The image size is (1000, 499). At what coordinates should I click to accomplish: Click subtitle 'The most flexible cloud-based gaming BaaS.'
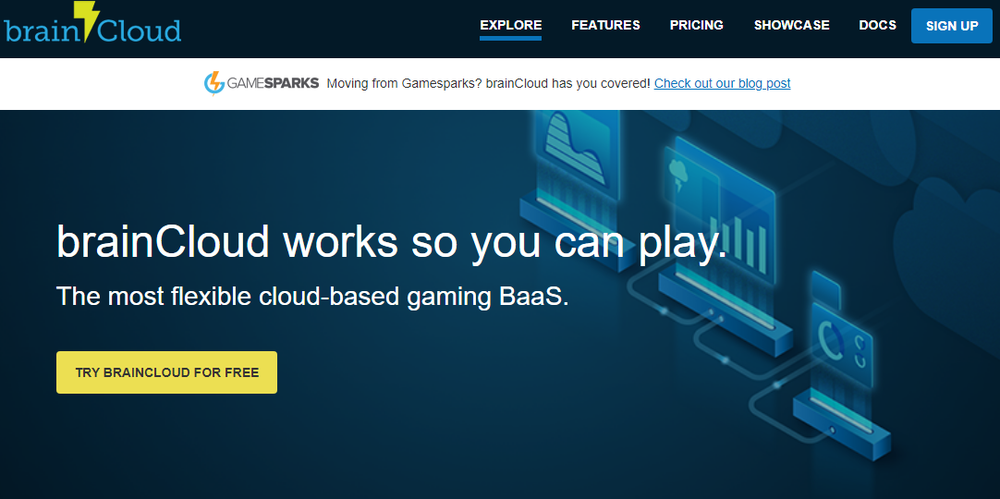click(312, 297)
